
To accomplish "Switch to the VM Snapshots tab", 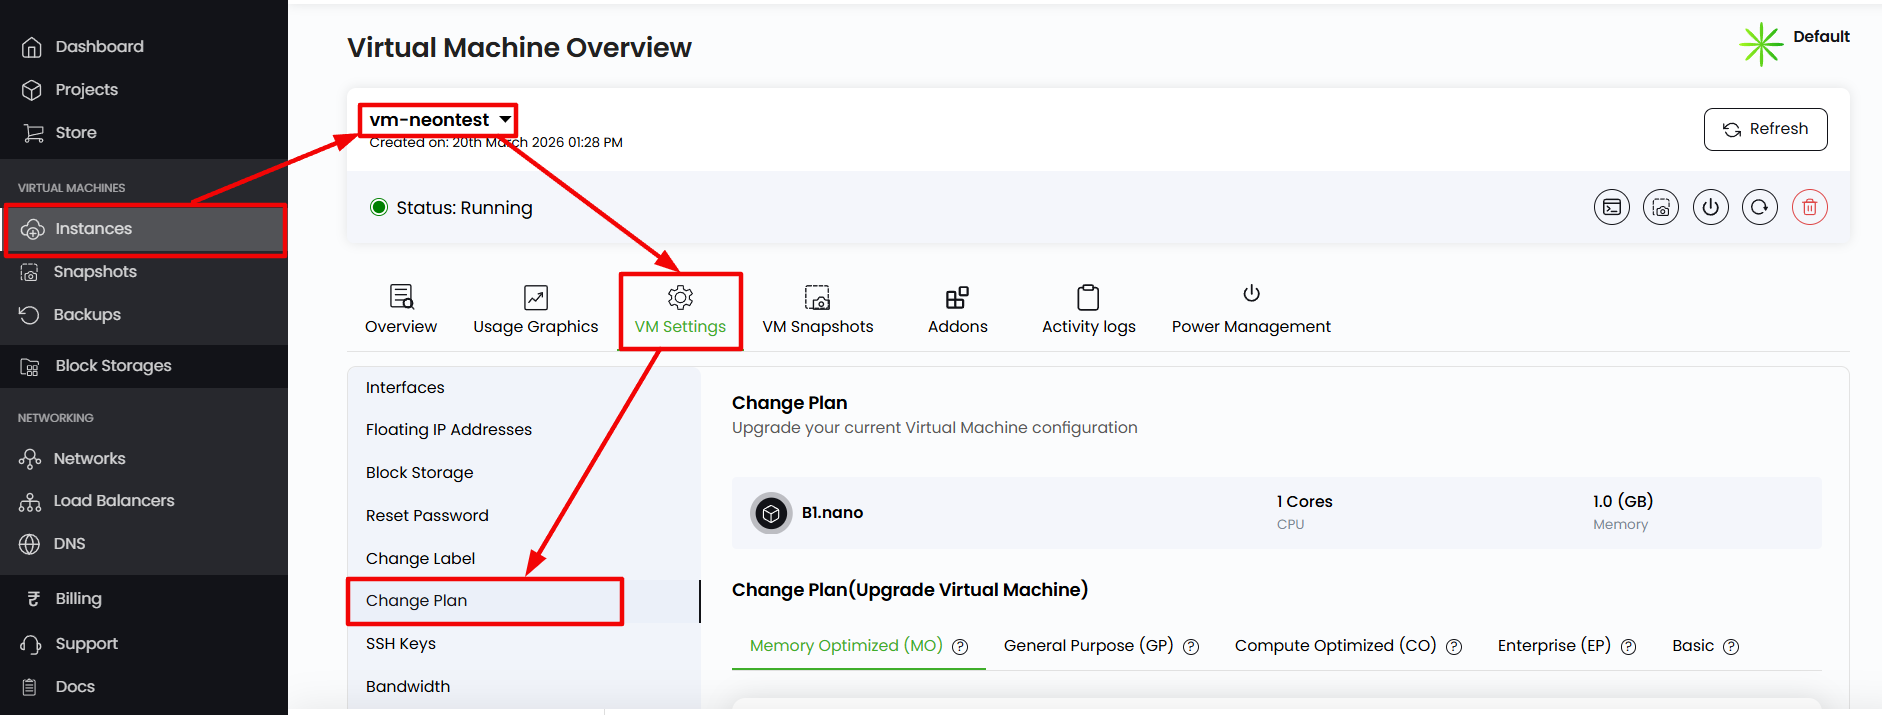I will [x=817, y=310].
